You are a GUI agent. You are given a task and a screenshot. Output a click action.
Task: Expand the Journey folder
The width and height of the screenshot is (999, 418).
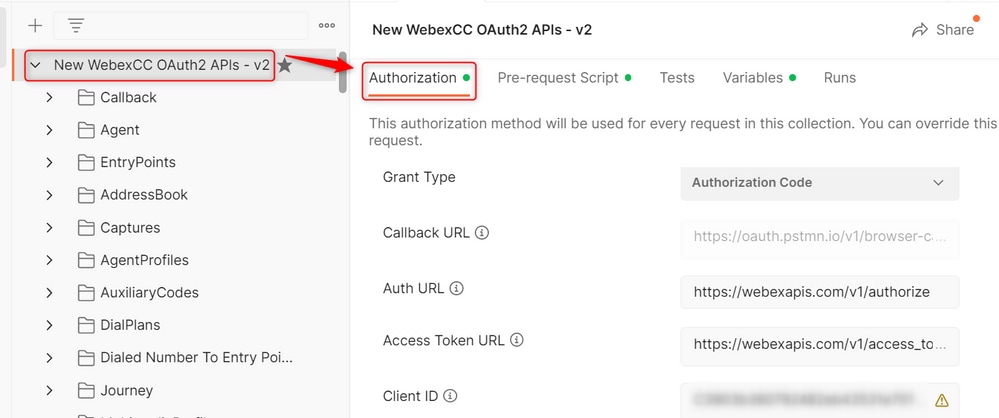click(x=50, y=390)
